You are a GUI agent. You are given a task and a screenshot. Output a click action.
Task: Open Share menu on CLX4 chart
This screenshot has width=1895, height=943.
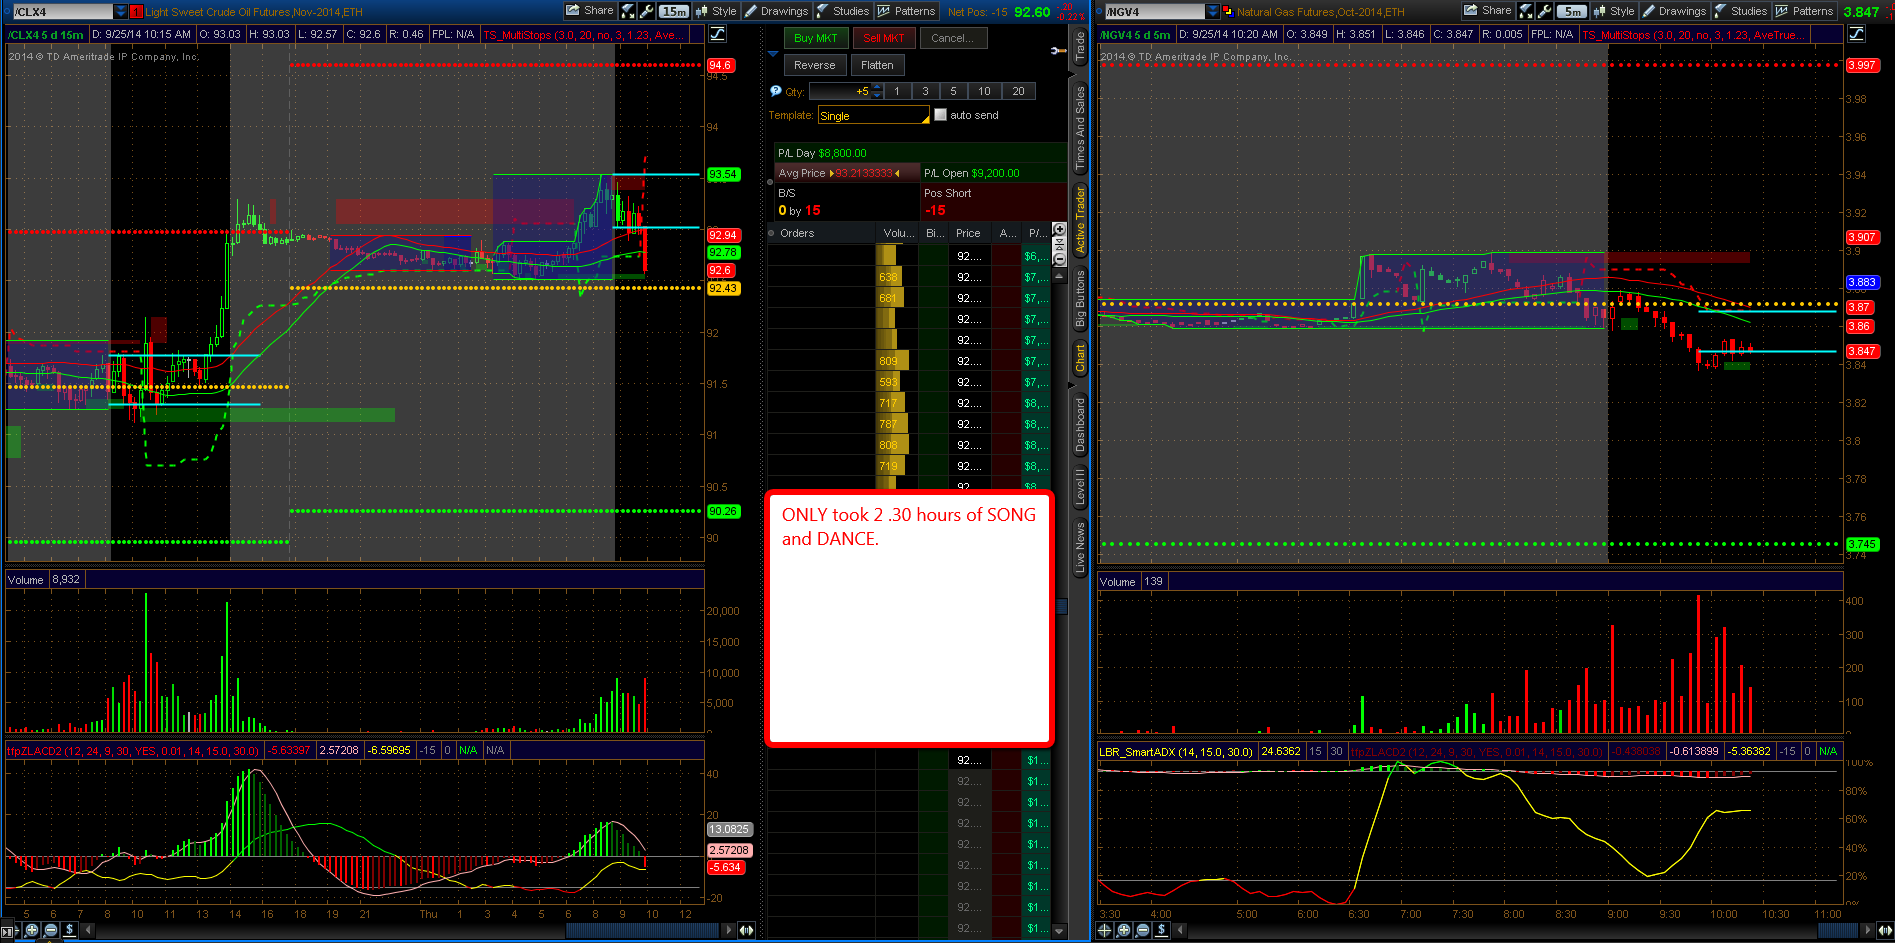[590, 11]
